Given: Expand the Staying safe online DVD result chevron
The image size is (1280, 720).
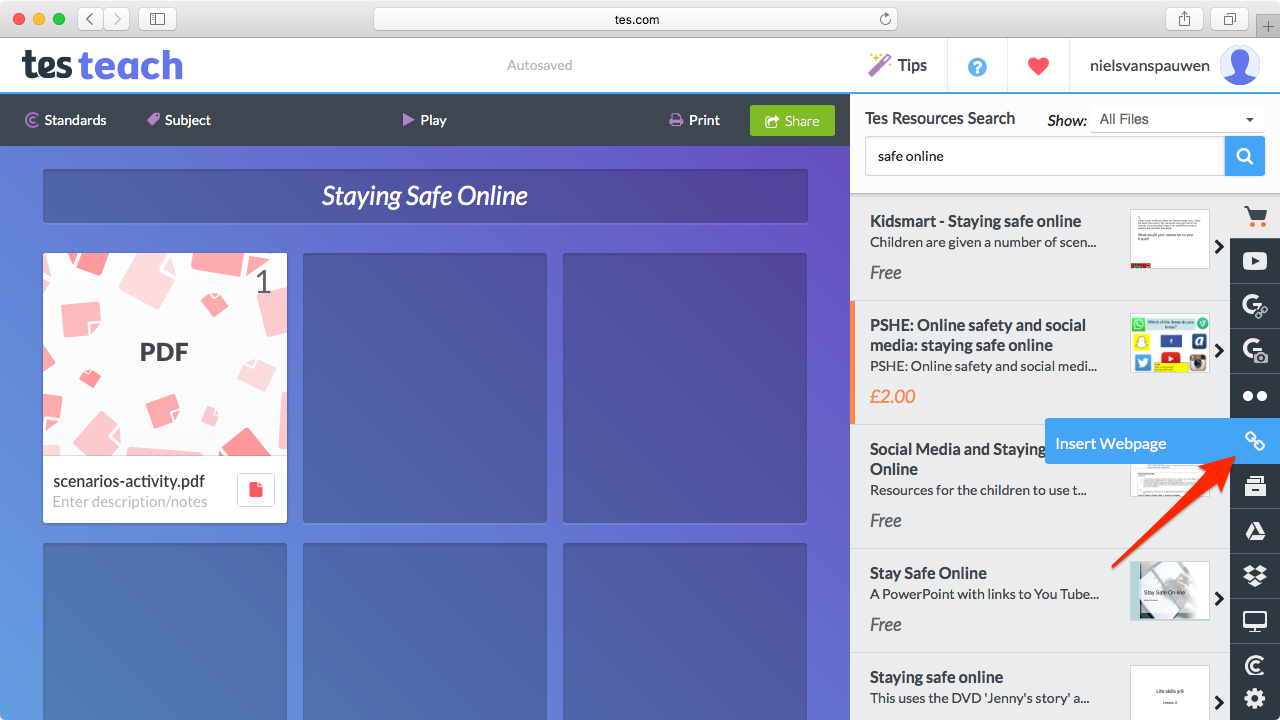Looking at the screenshot, I should [1219, 702].
